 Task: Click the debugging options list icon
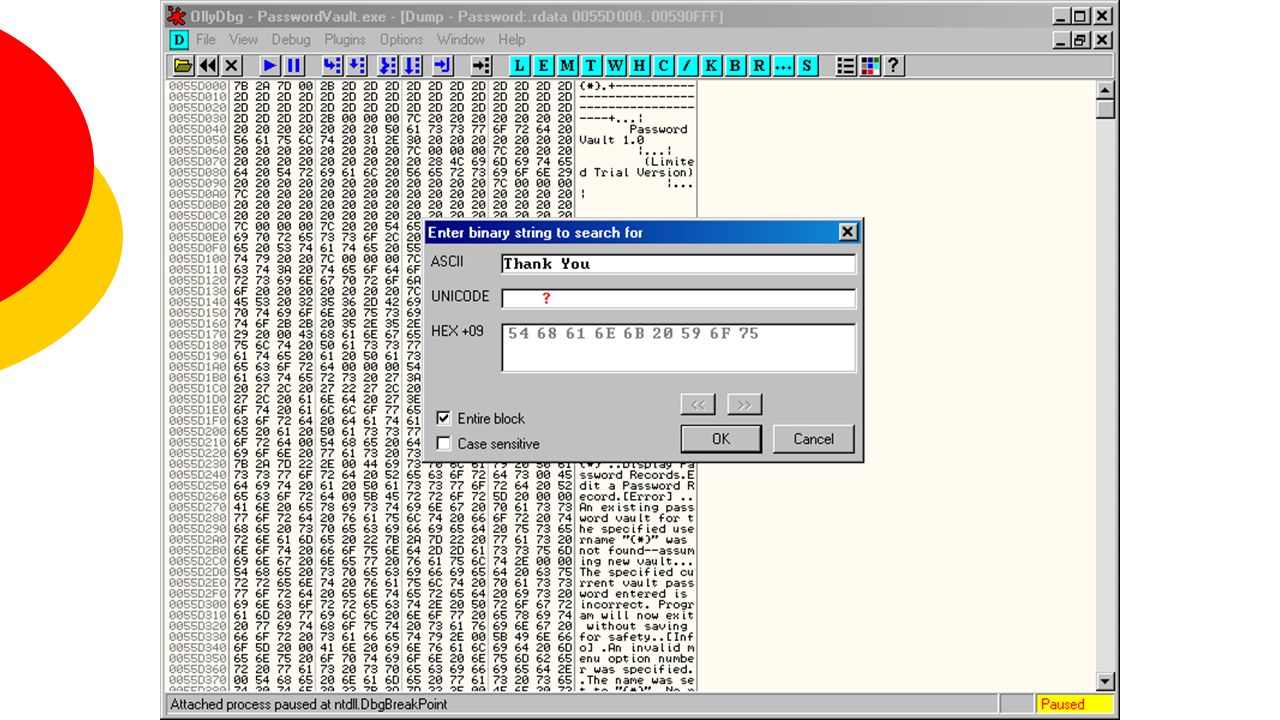(846, 65)
